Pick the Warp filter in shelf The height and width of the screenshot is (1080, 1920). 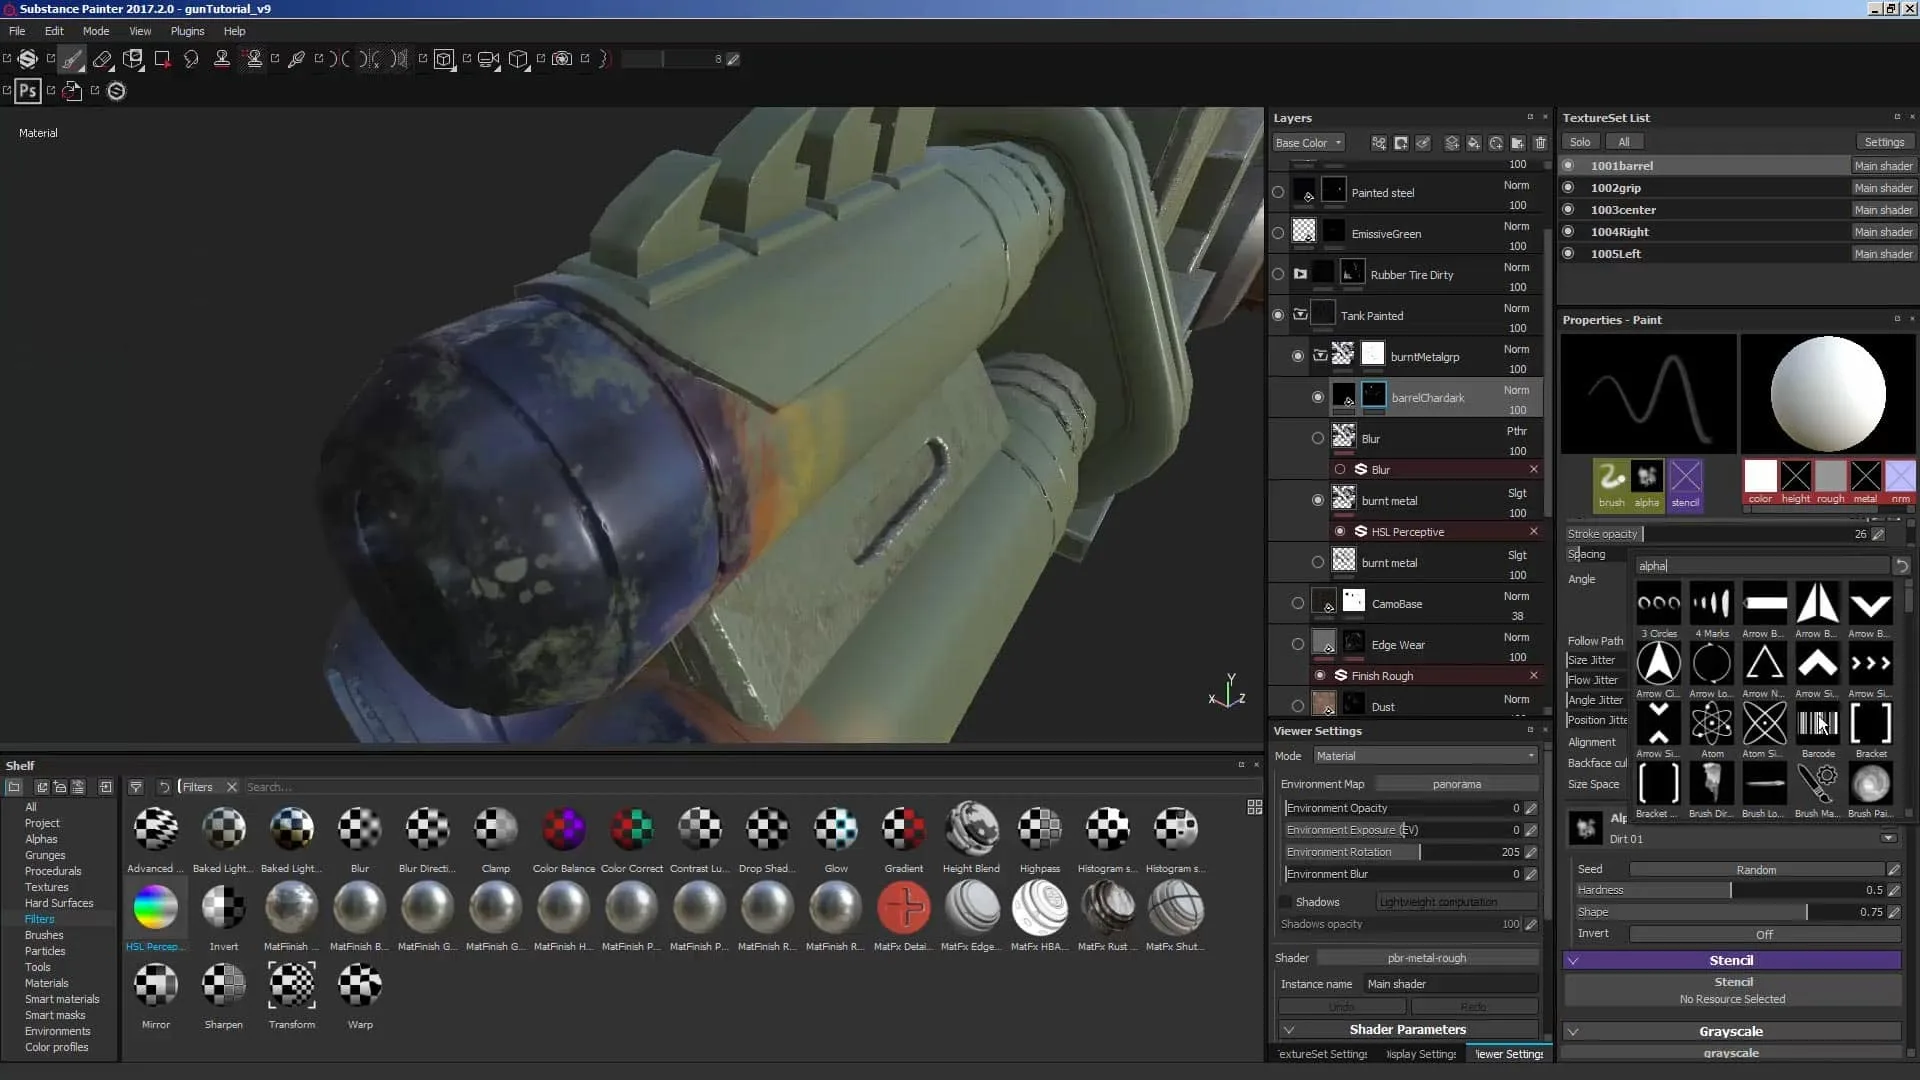pyautogui.click(x=359, y=986)
